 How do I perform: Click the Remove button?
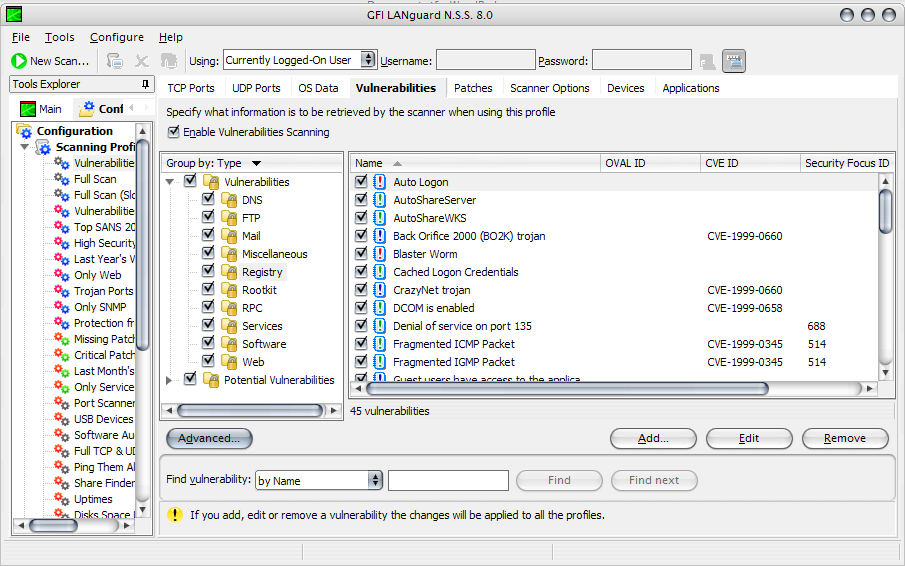point(845,438)
